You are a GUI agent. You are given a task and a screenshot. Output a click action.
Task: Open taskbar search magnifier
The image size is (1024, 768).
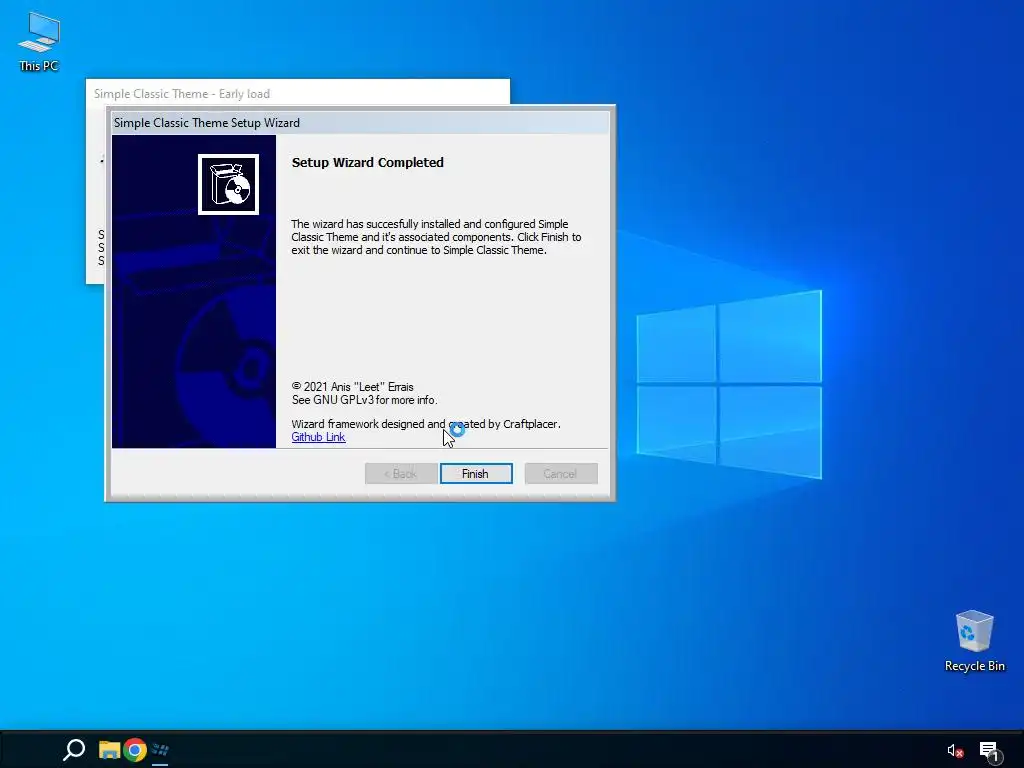pyautogui.click(x=74, y=749)
